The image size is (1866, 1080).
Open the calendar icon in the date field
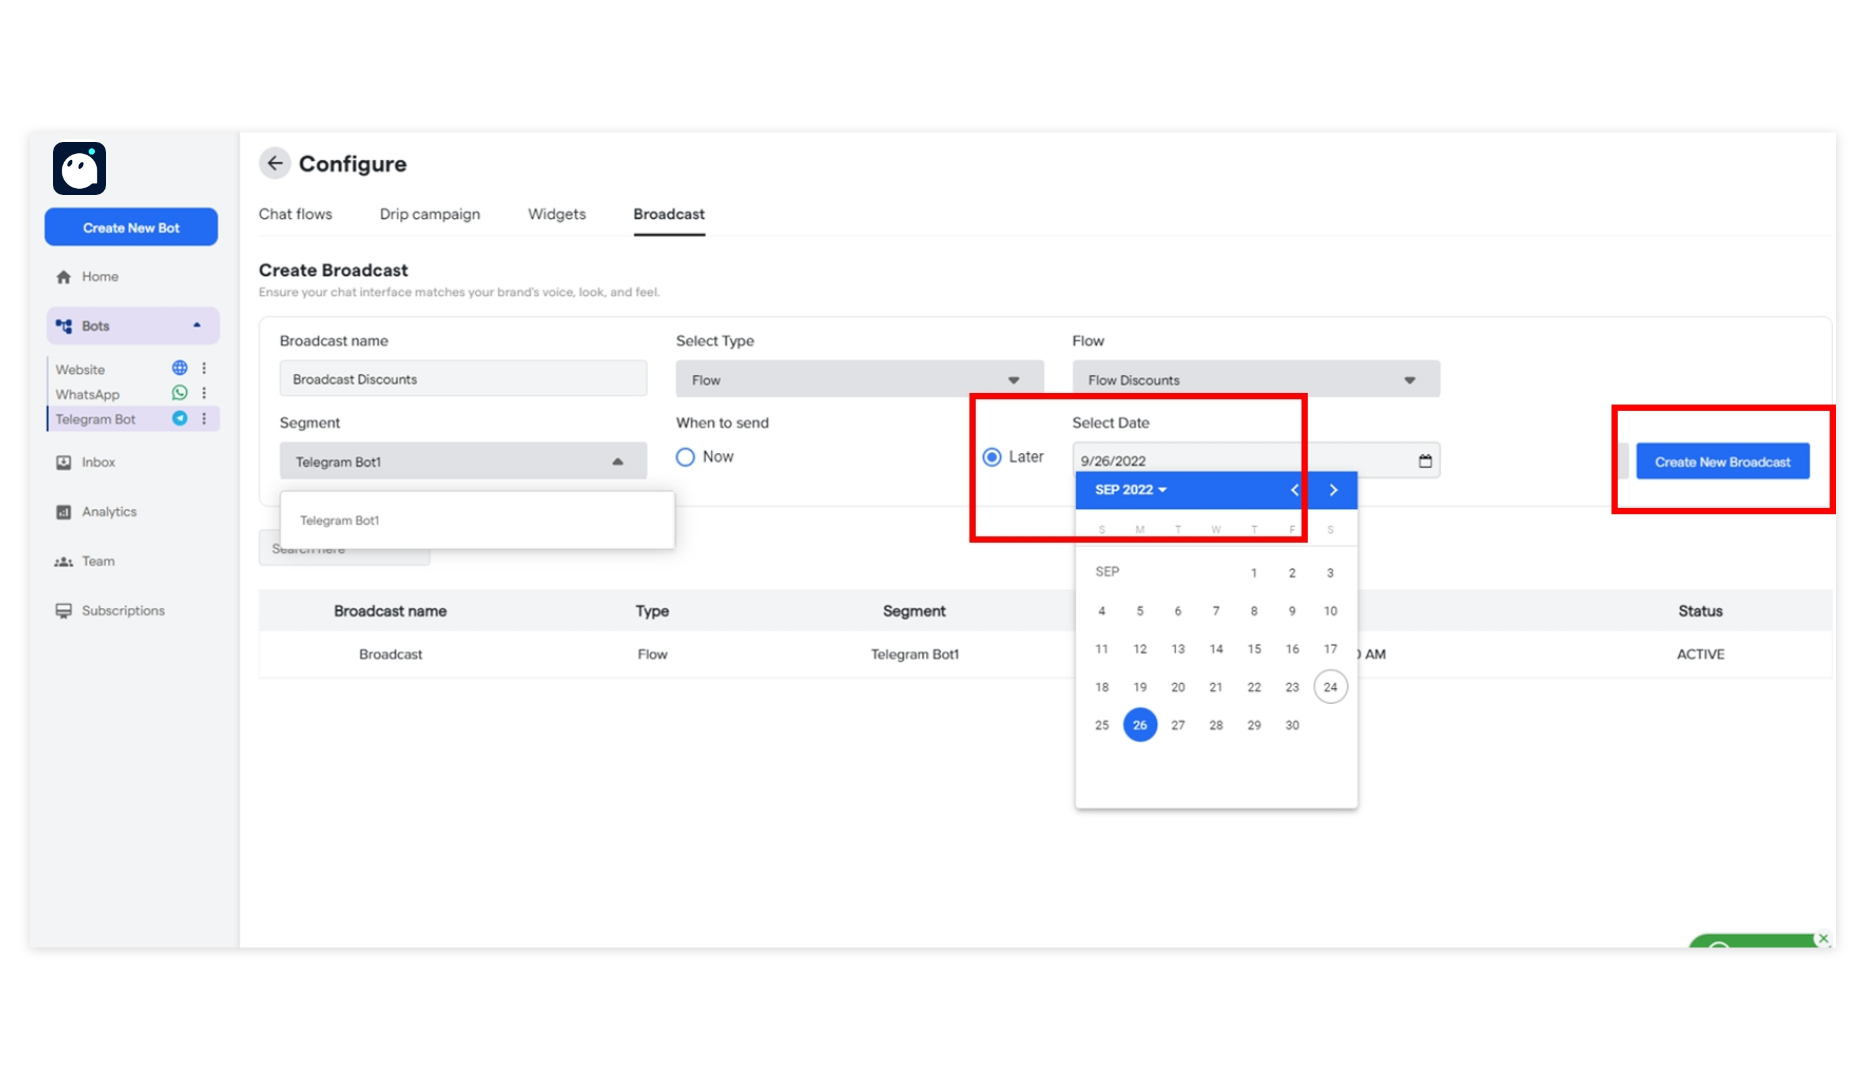pos(1425,461)
